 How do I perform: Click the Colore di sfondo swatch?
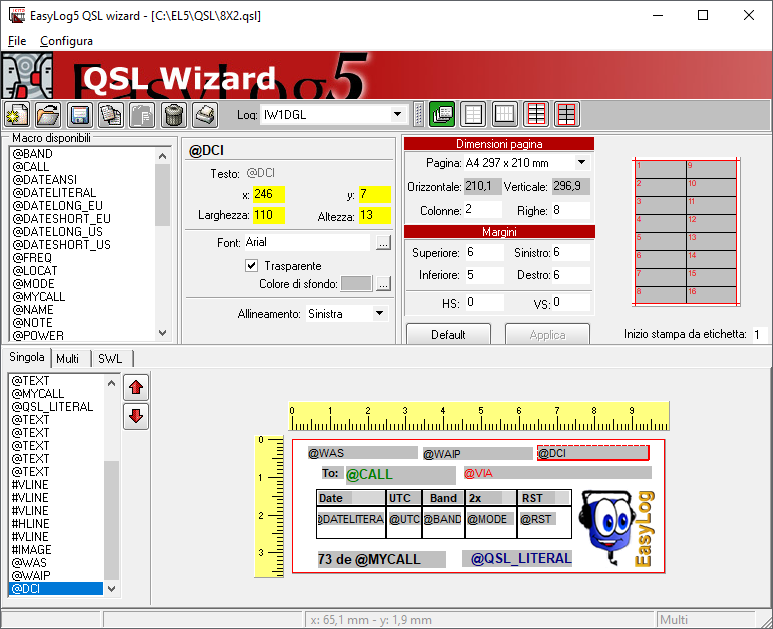(356, 283)
